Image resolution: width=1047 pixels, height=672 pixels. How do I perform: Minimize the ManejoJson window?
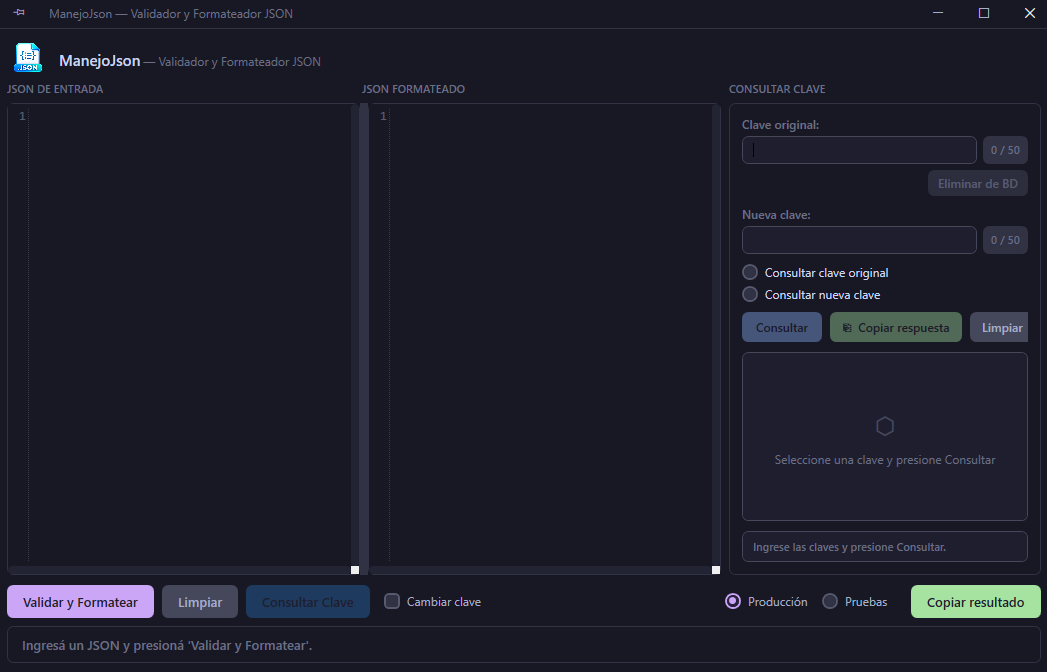point(938,13)
